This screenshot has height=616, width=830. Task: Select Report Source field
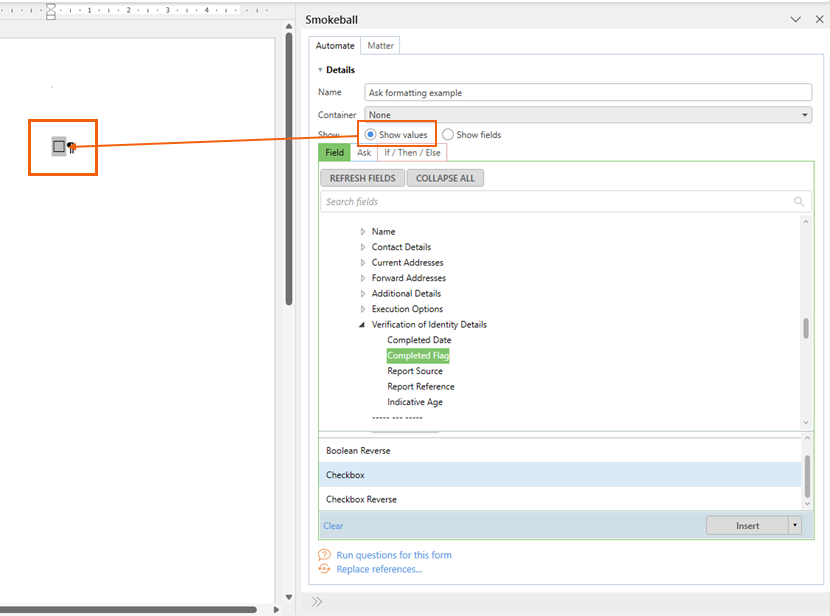coord(414,371)
